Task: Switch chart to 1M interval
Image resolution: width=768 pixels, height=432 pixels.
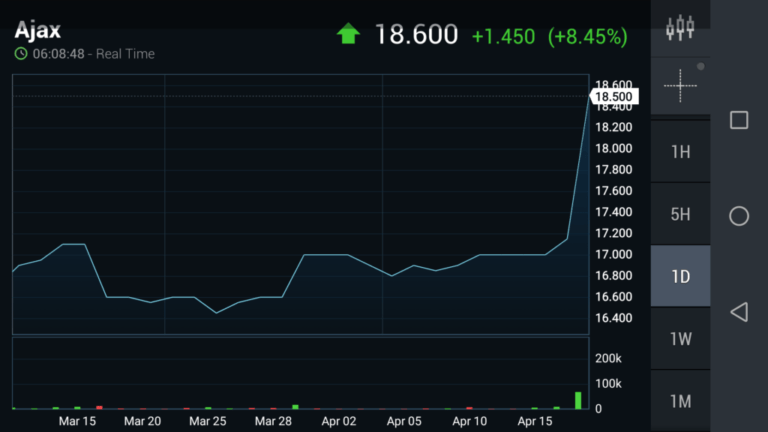Action: point(680,401)
